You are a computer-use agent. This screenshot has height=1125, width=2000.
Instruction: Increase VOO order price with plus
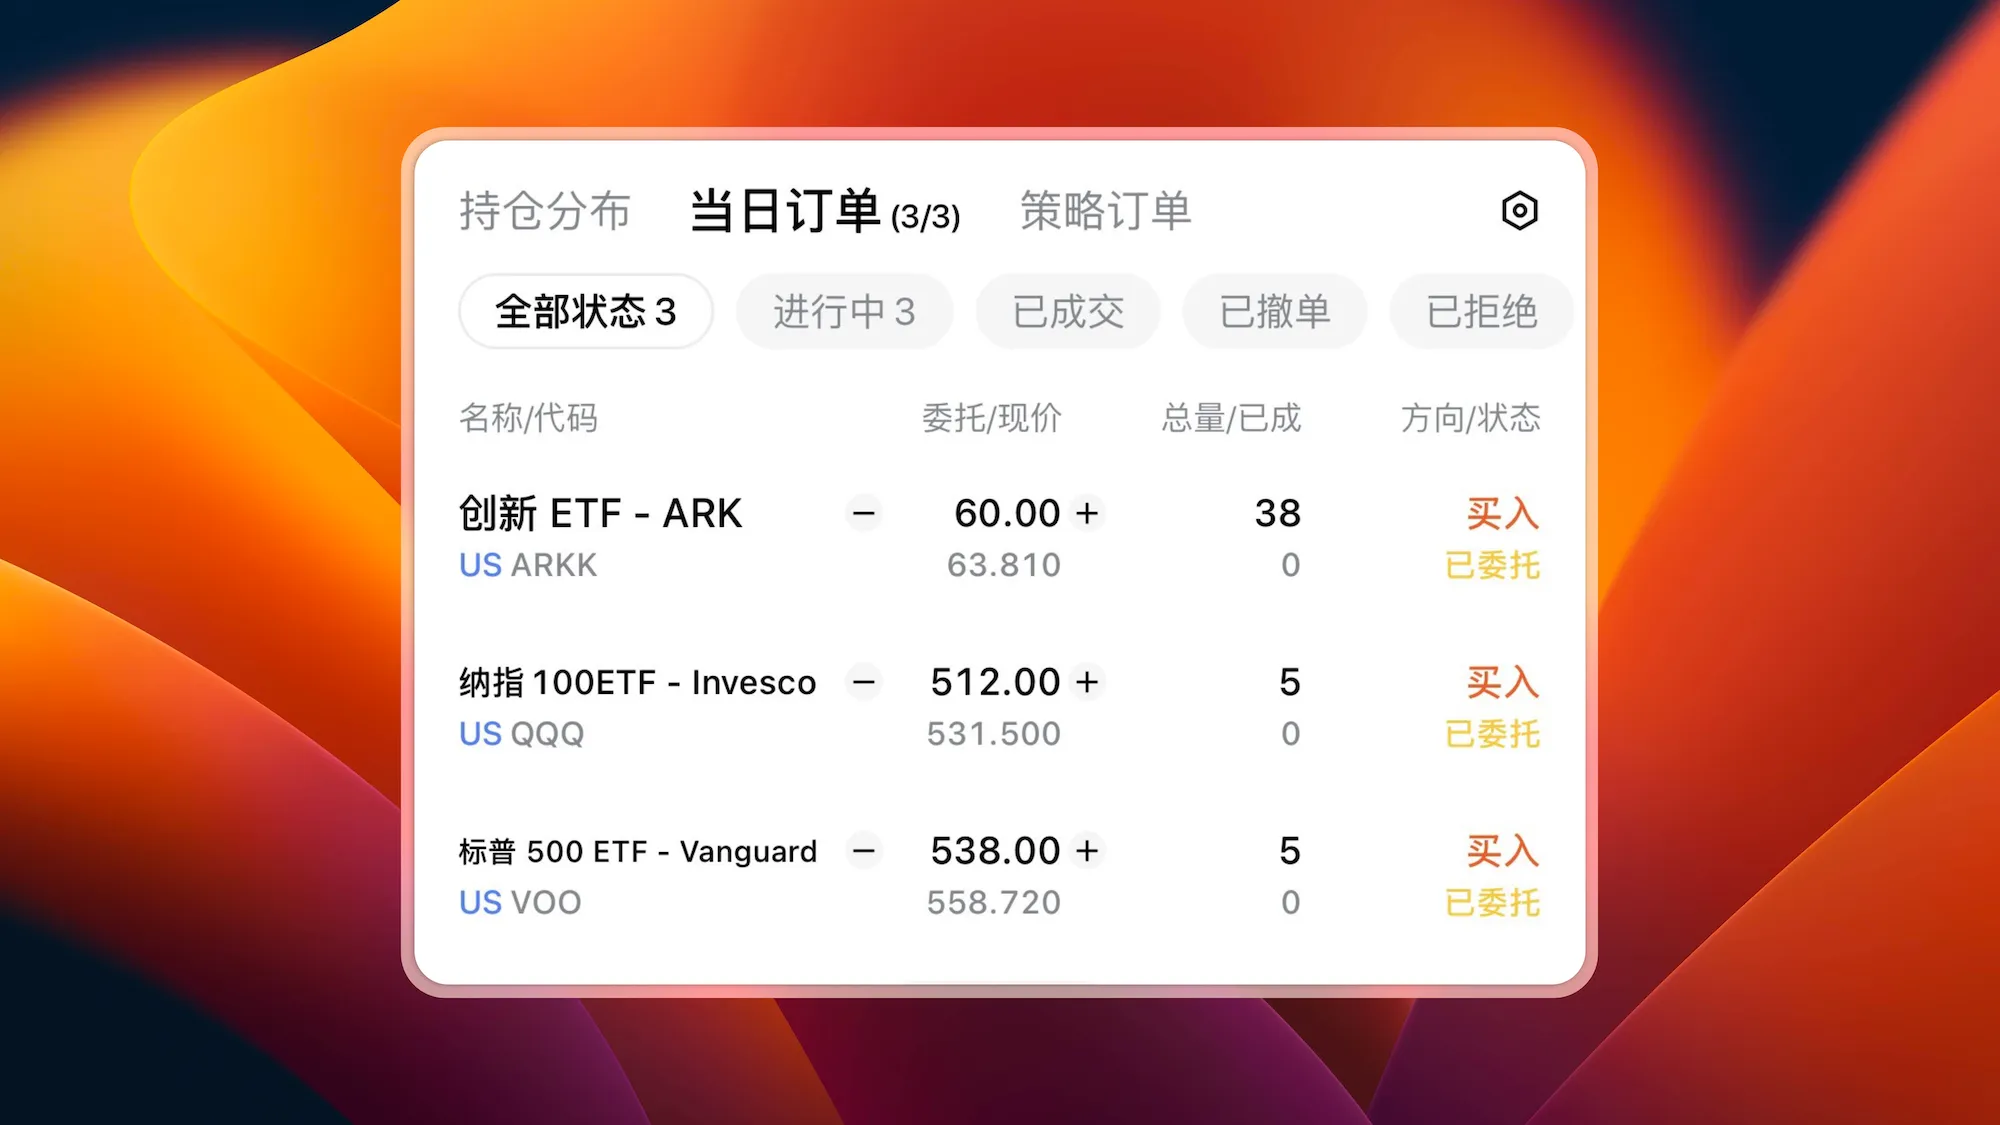point(1087,851)
